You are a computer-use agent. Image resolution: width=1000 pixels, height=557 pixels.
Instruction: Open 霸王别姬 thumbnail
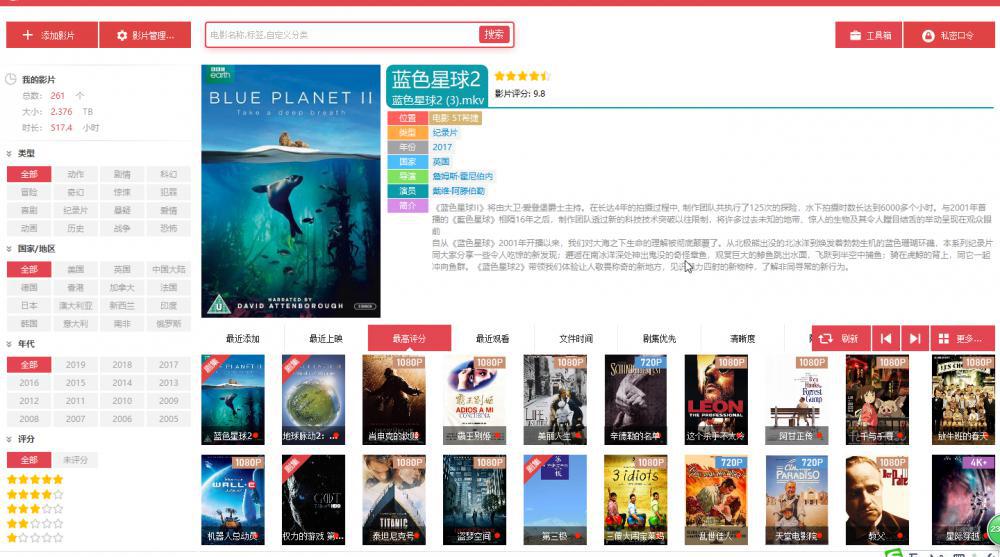click(x=474, y=399)
